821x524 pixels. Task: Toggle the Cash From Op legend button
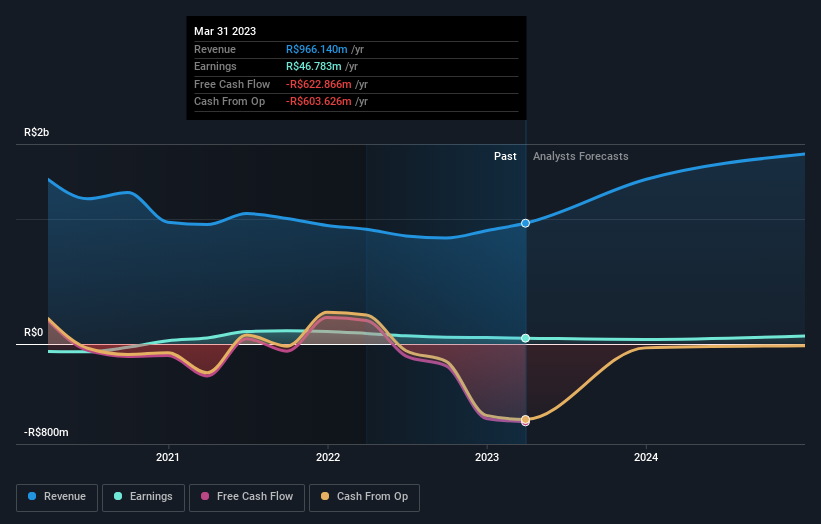pos(364,497)
